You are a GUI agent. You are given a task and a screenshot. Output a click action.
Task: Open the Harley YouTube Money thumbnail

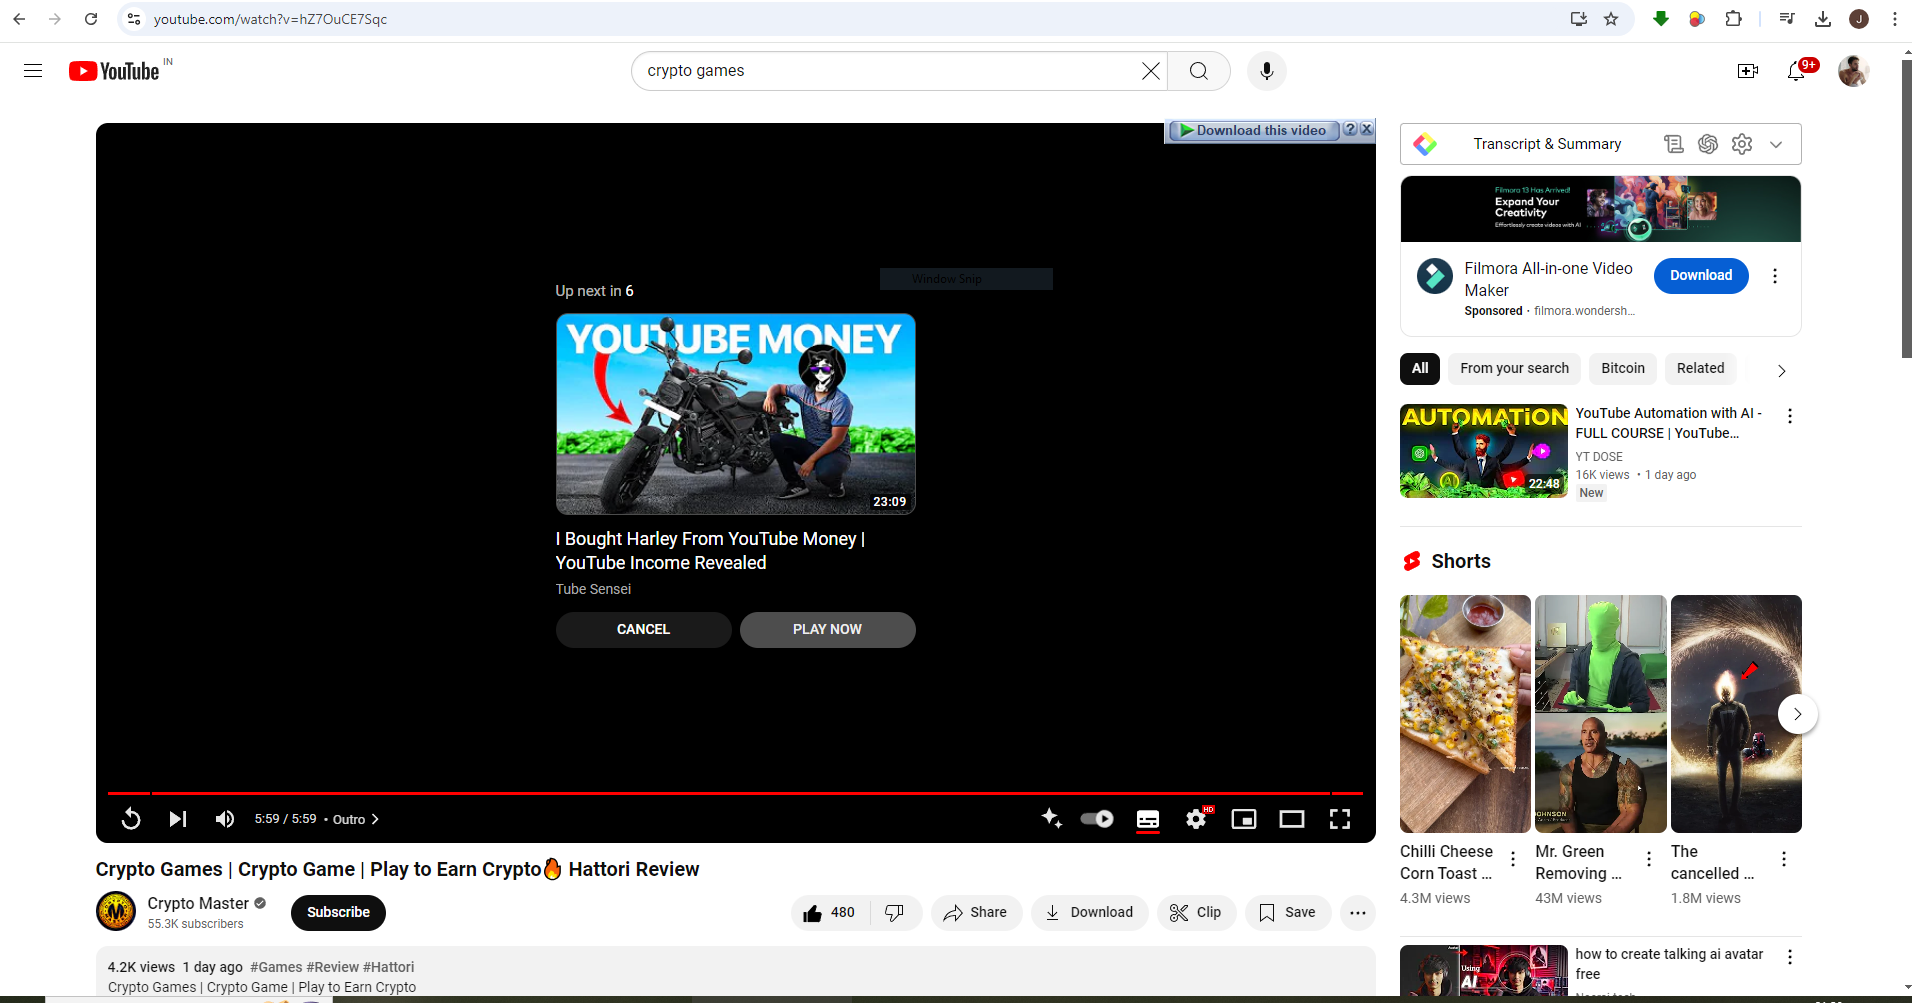click(735, 414)
